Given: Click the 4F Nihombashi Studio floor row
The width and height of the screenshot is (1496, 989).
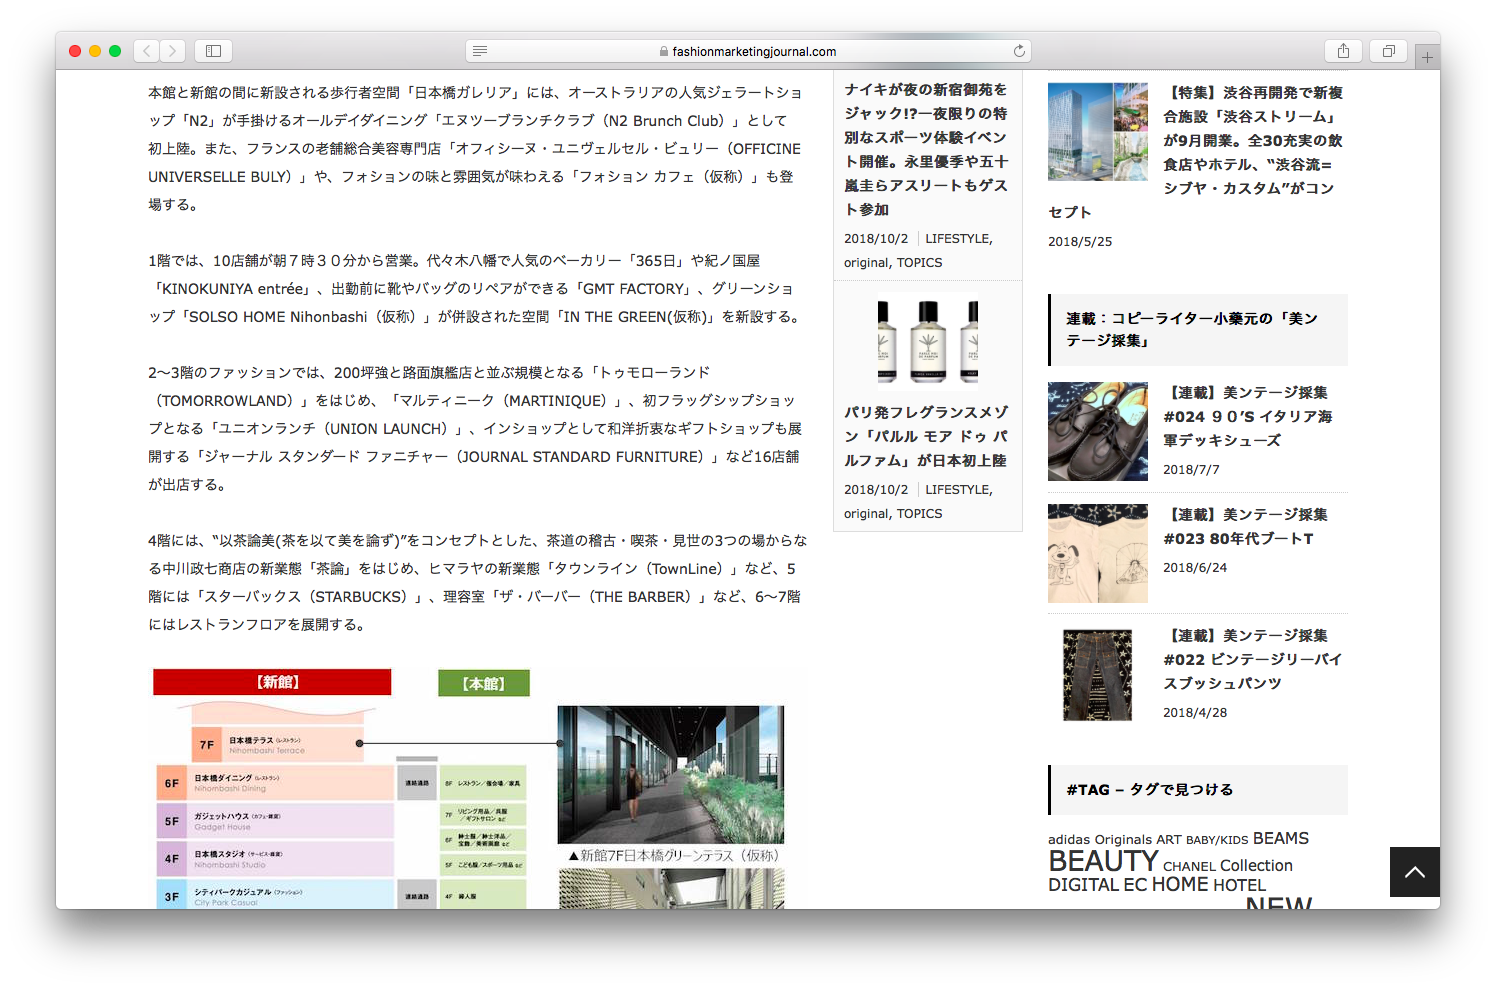Looking at the screenshot, I should click(275, 858).
